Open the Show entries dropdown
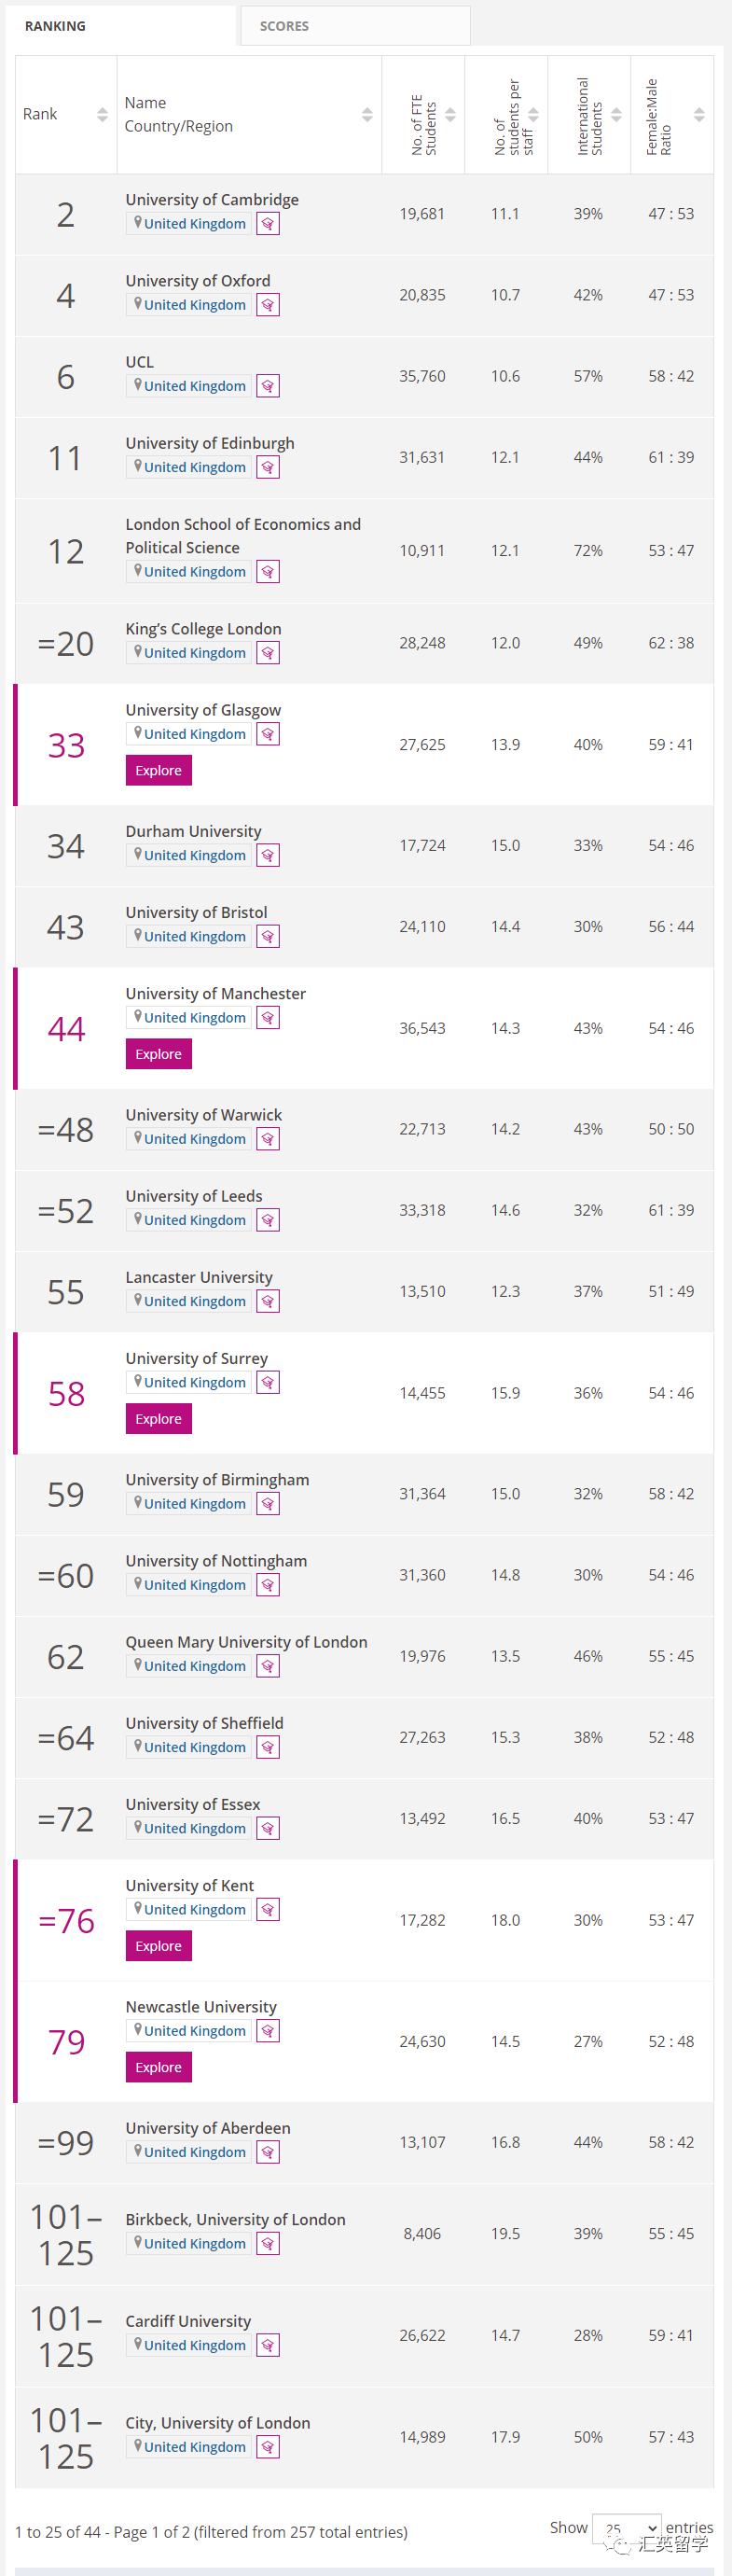Screen dimensions: 732x2576 [x=626, y=2530]
